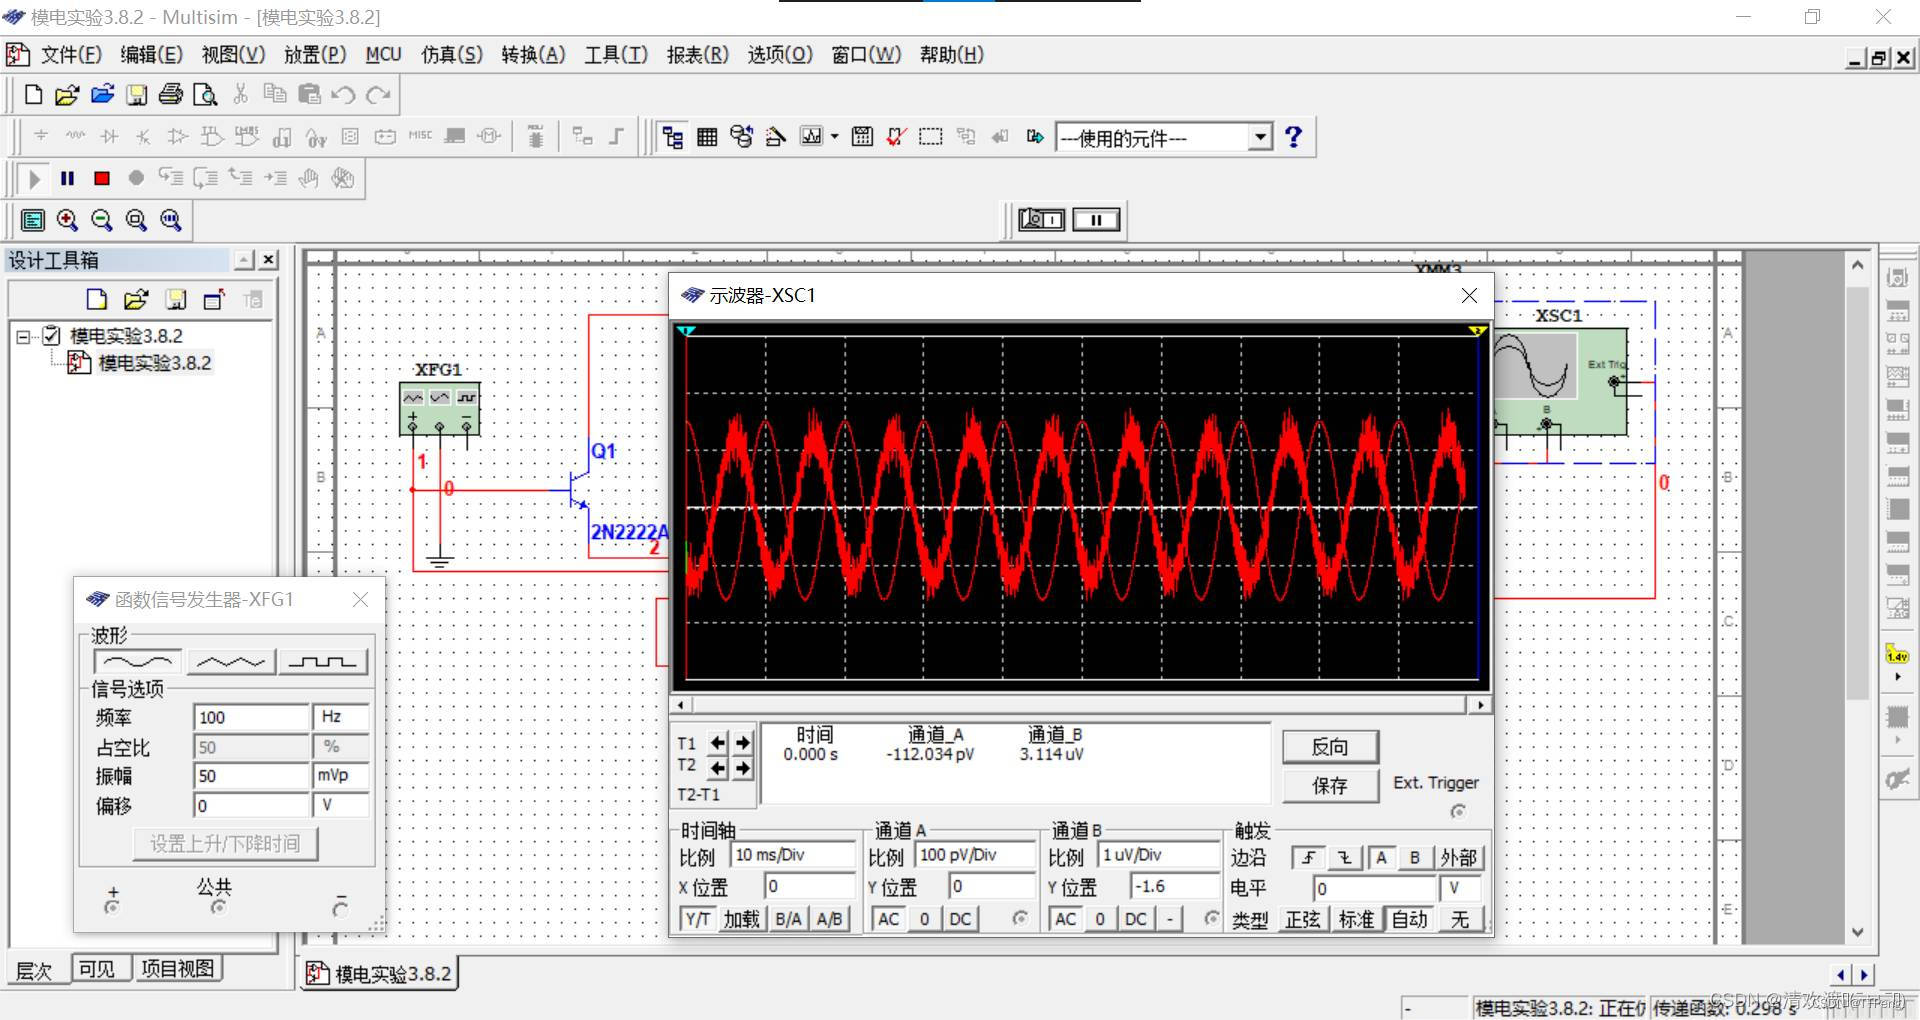The width and height of the screenshot is (1920, 1020).
Task: Move cursor T1 right with arrow
Action: click(743, 743)
